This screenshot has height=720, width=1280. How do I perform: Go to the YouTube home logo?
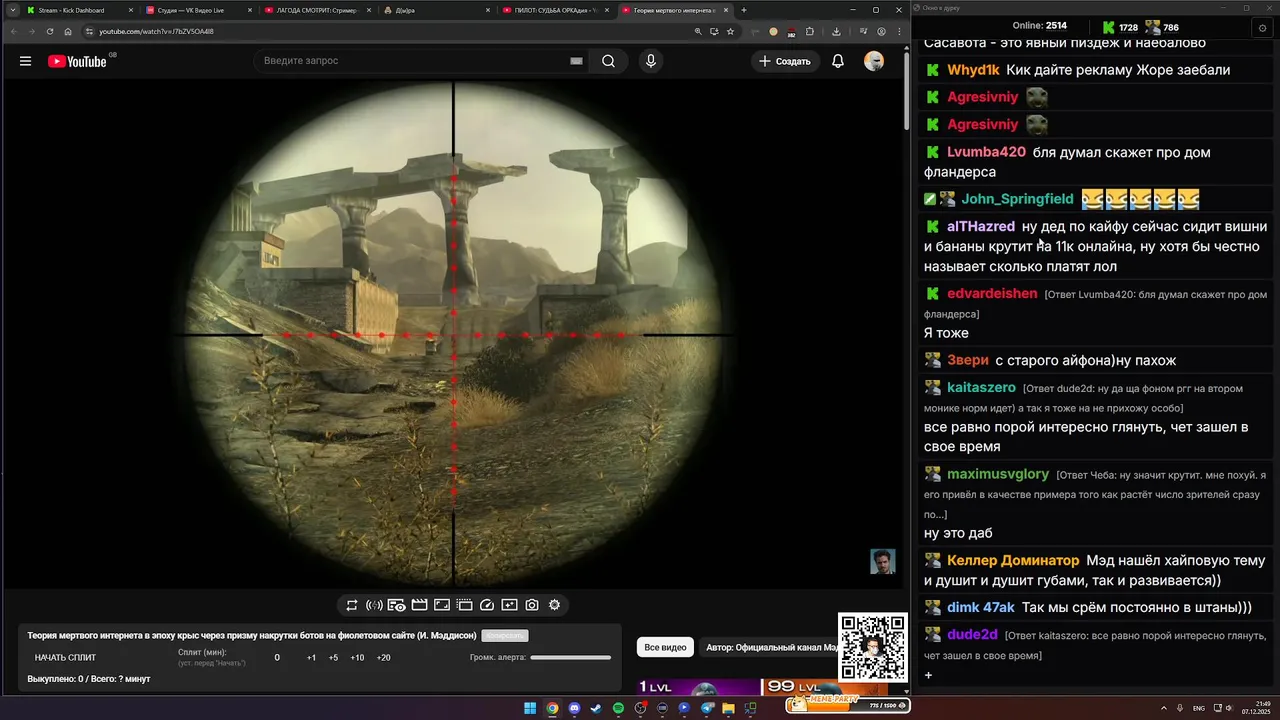click(x=77, y=61)
